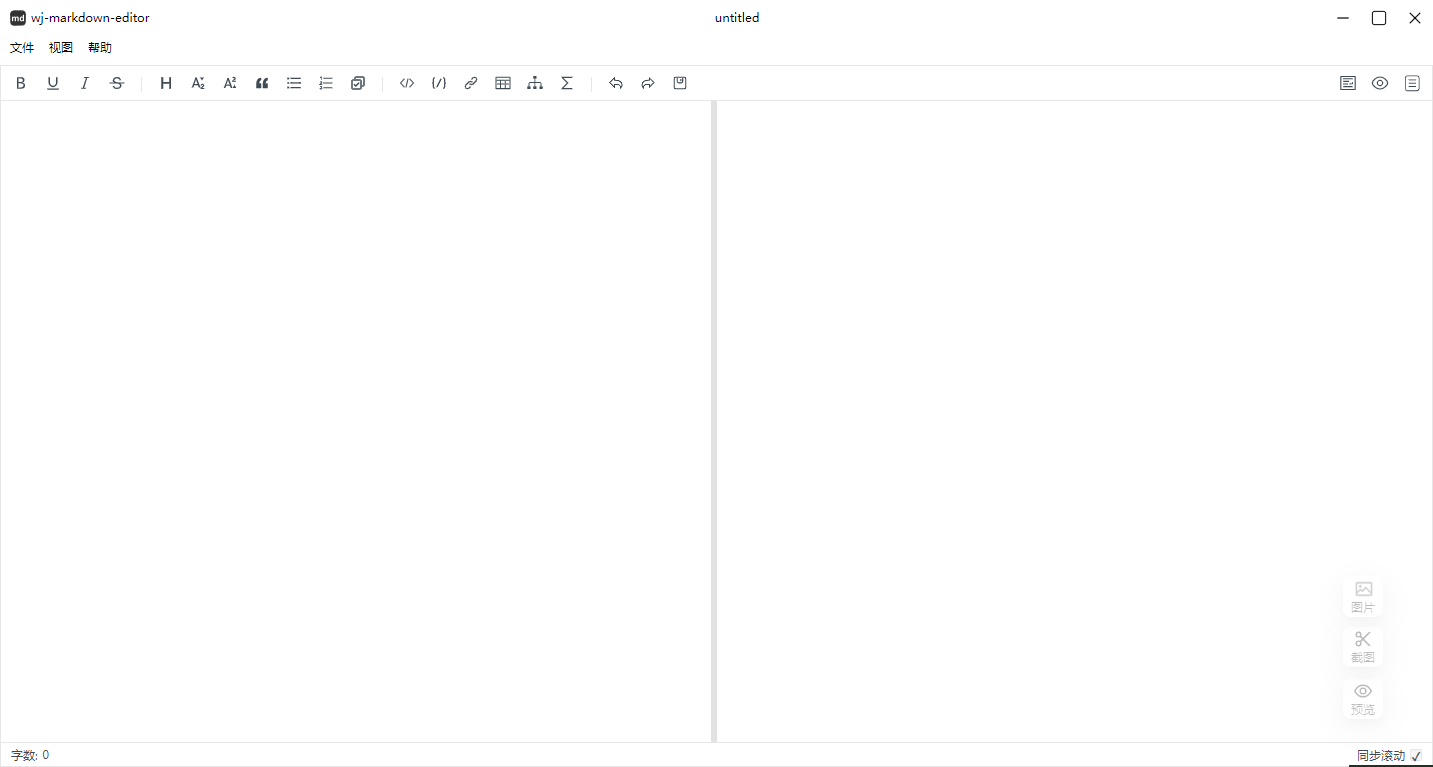
Task: Insert a flowchart diagram
Action: click(x=535, y=83)
